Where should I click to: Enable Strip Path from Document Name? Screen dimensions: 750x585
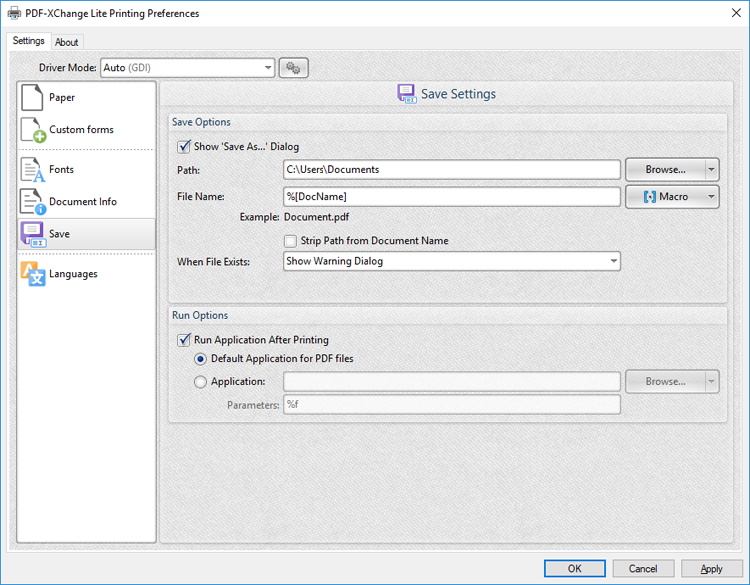(x=291, y=241)
